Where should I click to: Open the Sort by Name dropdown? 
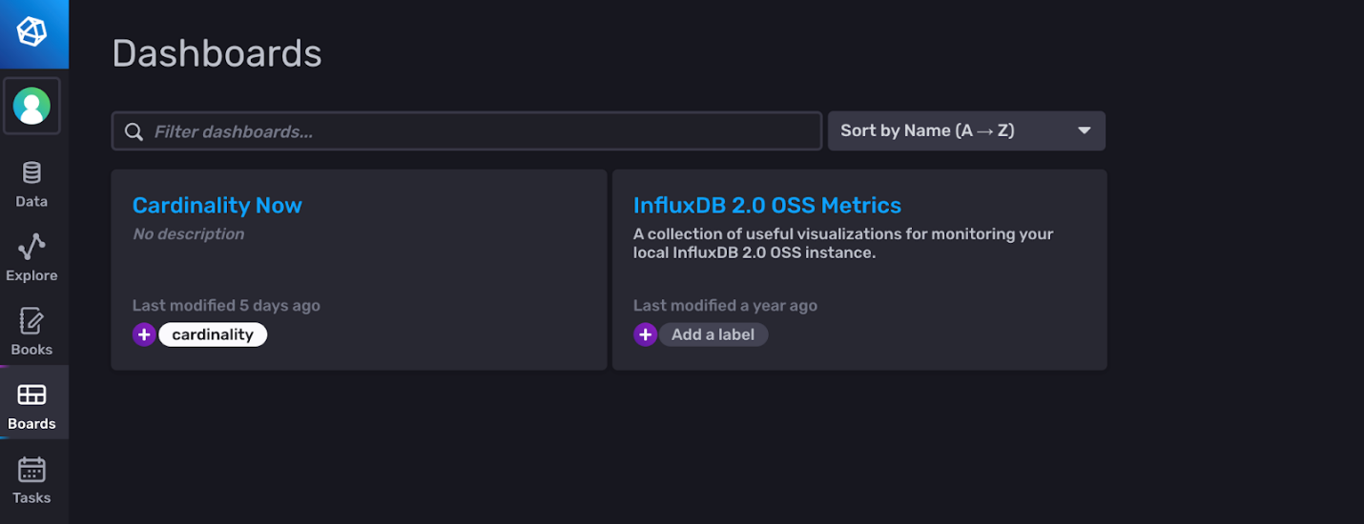tap(966, 131)
